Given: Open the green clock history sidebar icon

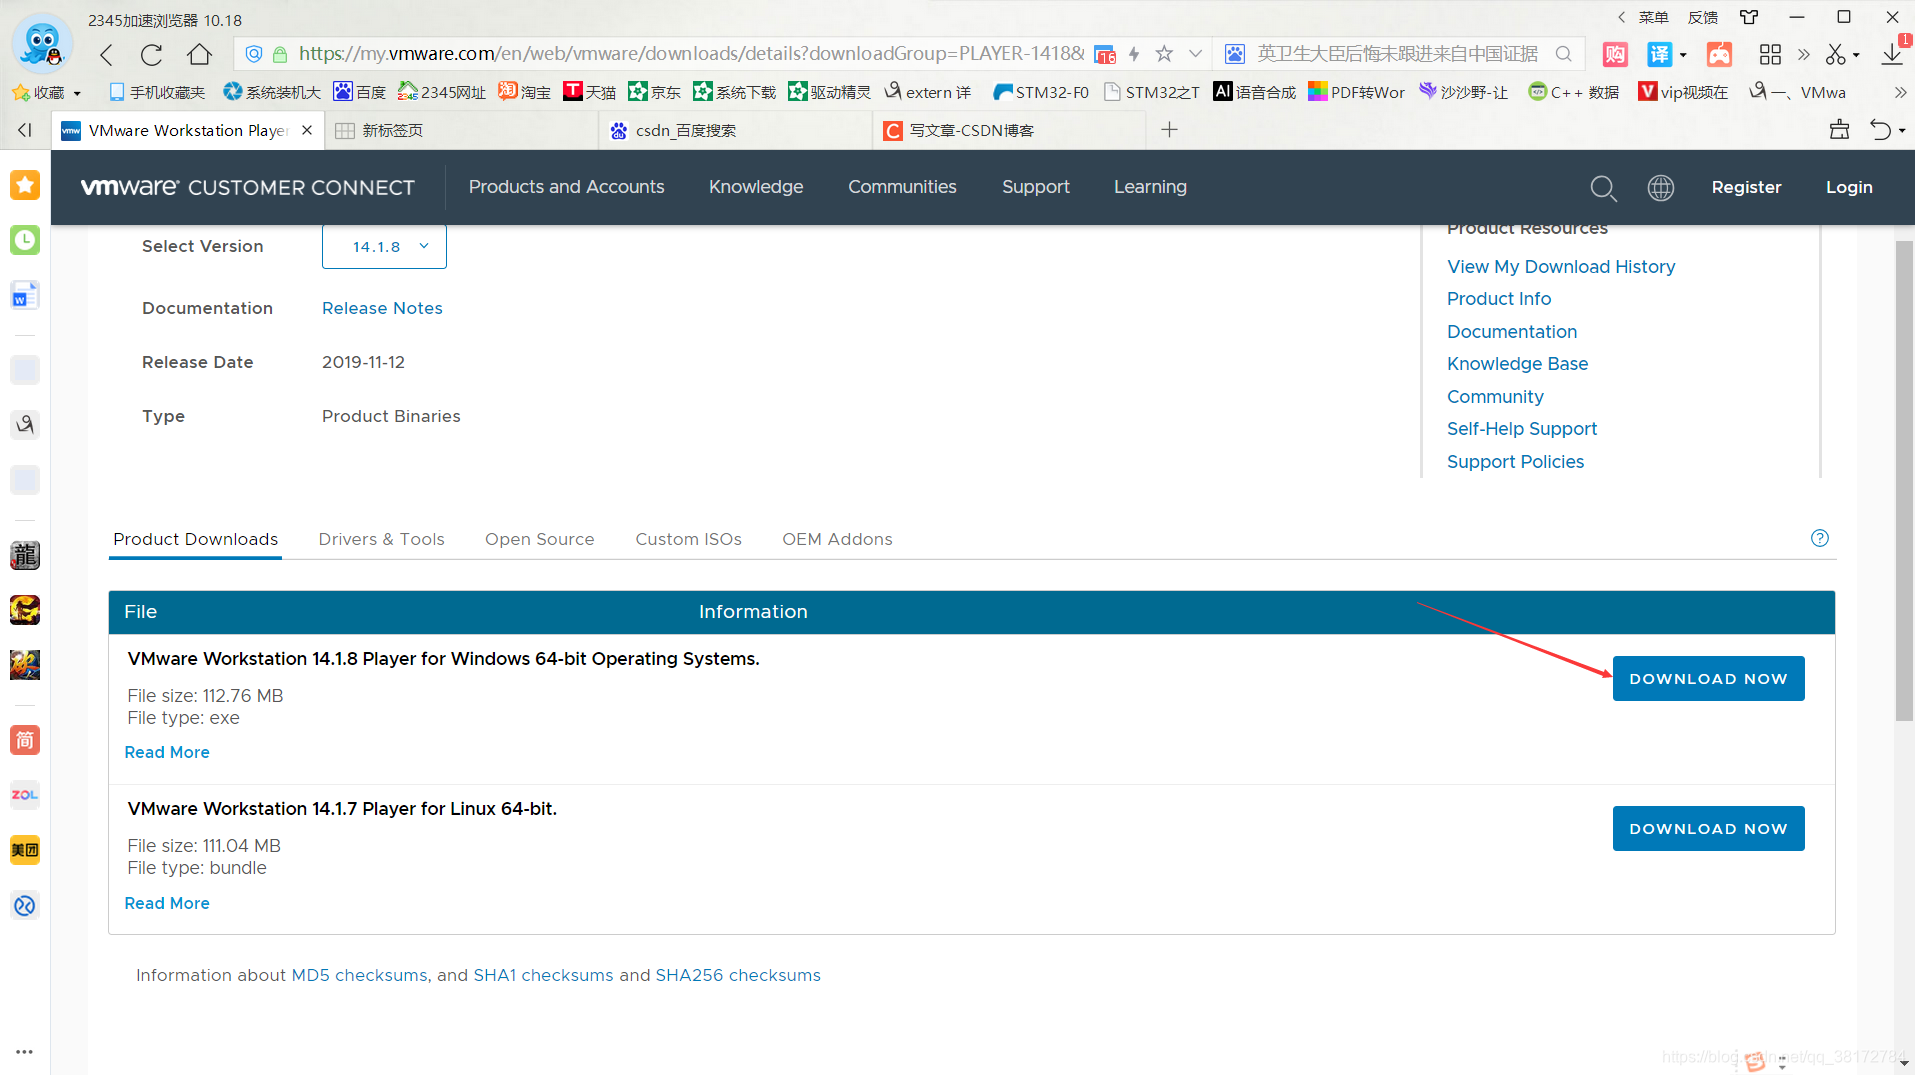Looking at the screenshot, I should click(25, 240).
